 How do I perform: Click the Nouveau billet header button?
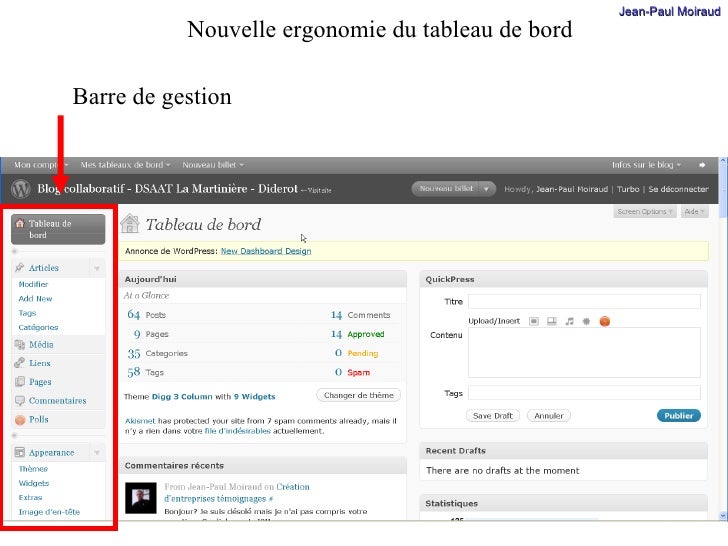pyautogui.click(x=446, y=189)
